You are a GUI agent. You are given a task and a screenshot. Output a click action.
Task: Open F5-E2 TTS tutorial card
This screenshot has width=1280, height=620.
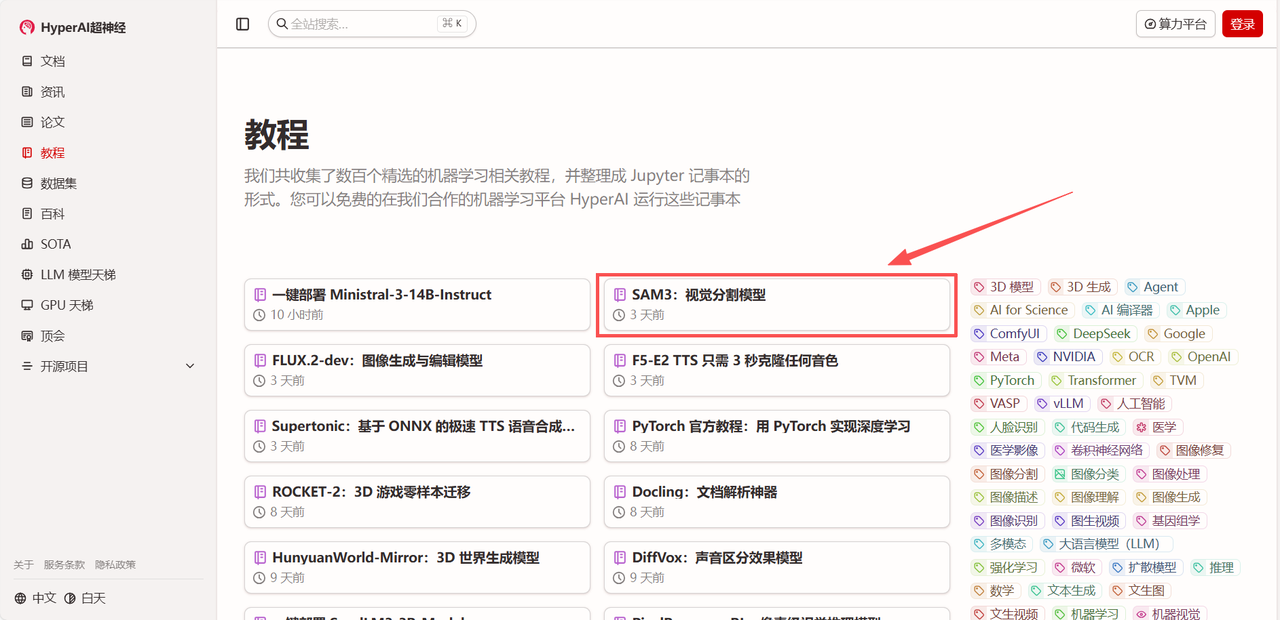777,370
